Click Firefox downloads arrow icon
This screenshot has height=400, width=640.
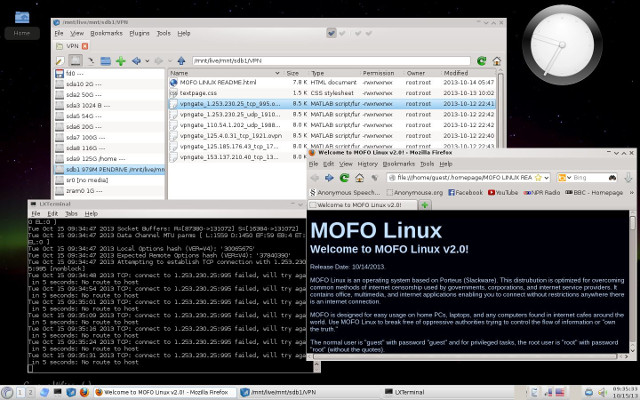pyautogui.click(x=628, y=177)
